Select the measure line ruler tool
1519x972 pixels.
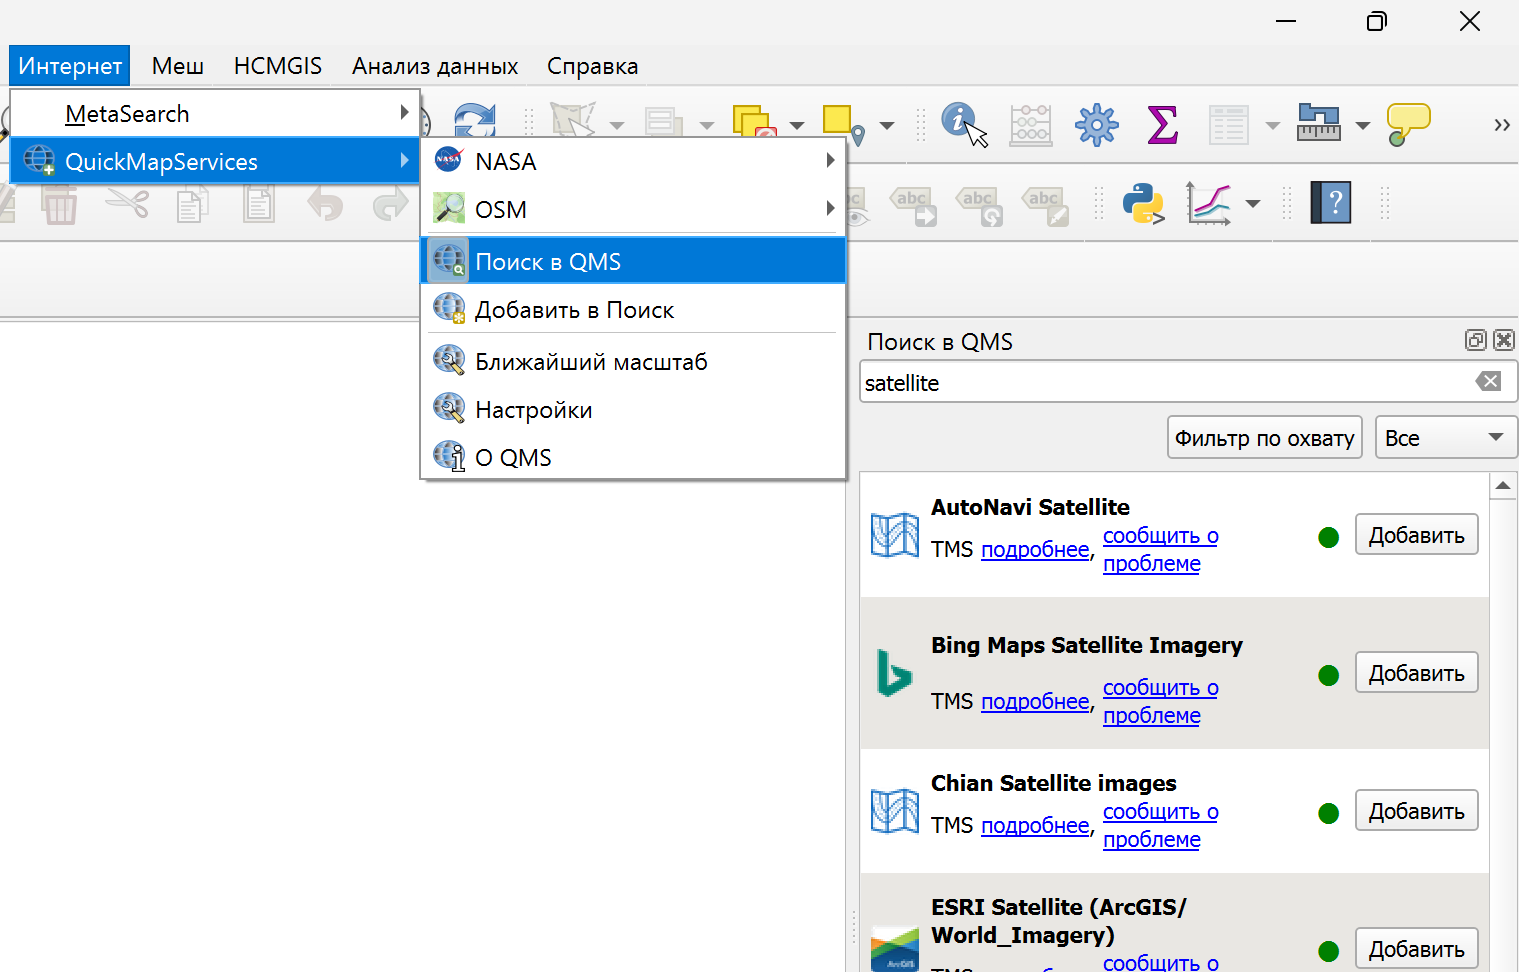pos(1318,124)
